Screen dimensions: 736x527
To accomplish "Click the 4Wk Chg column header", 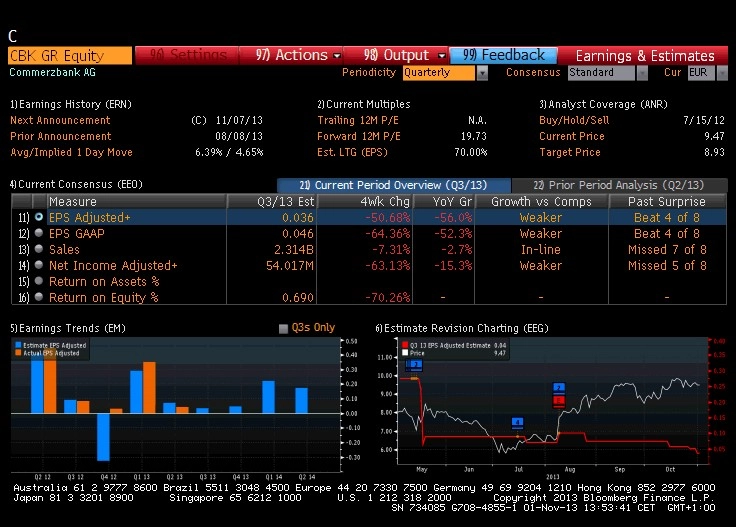I will 365,201.
